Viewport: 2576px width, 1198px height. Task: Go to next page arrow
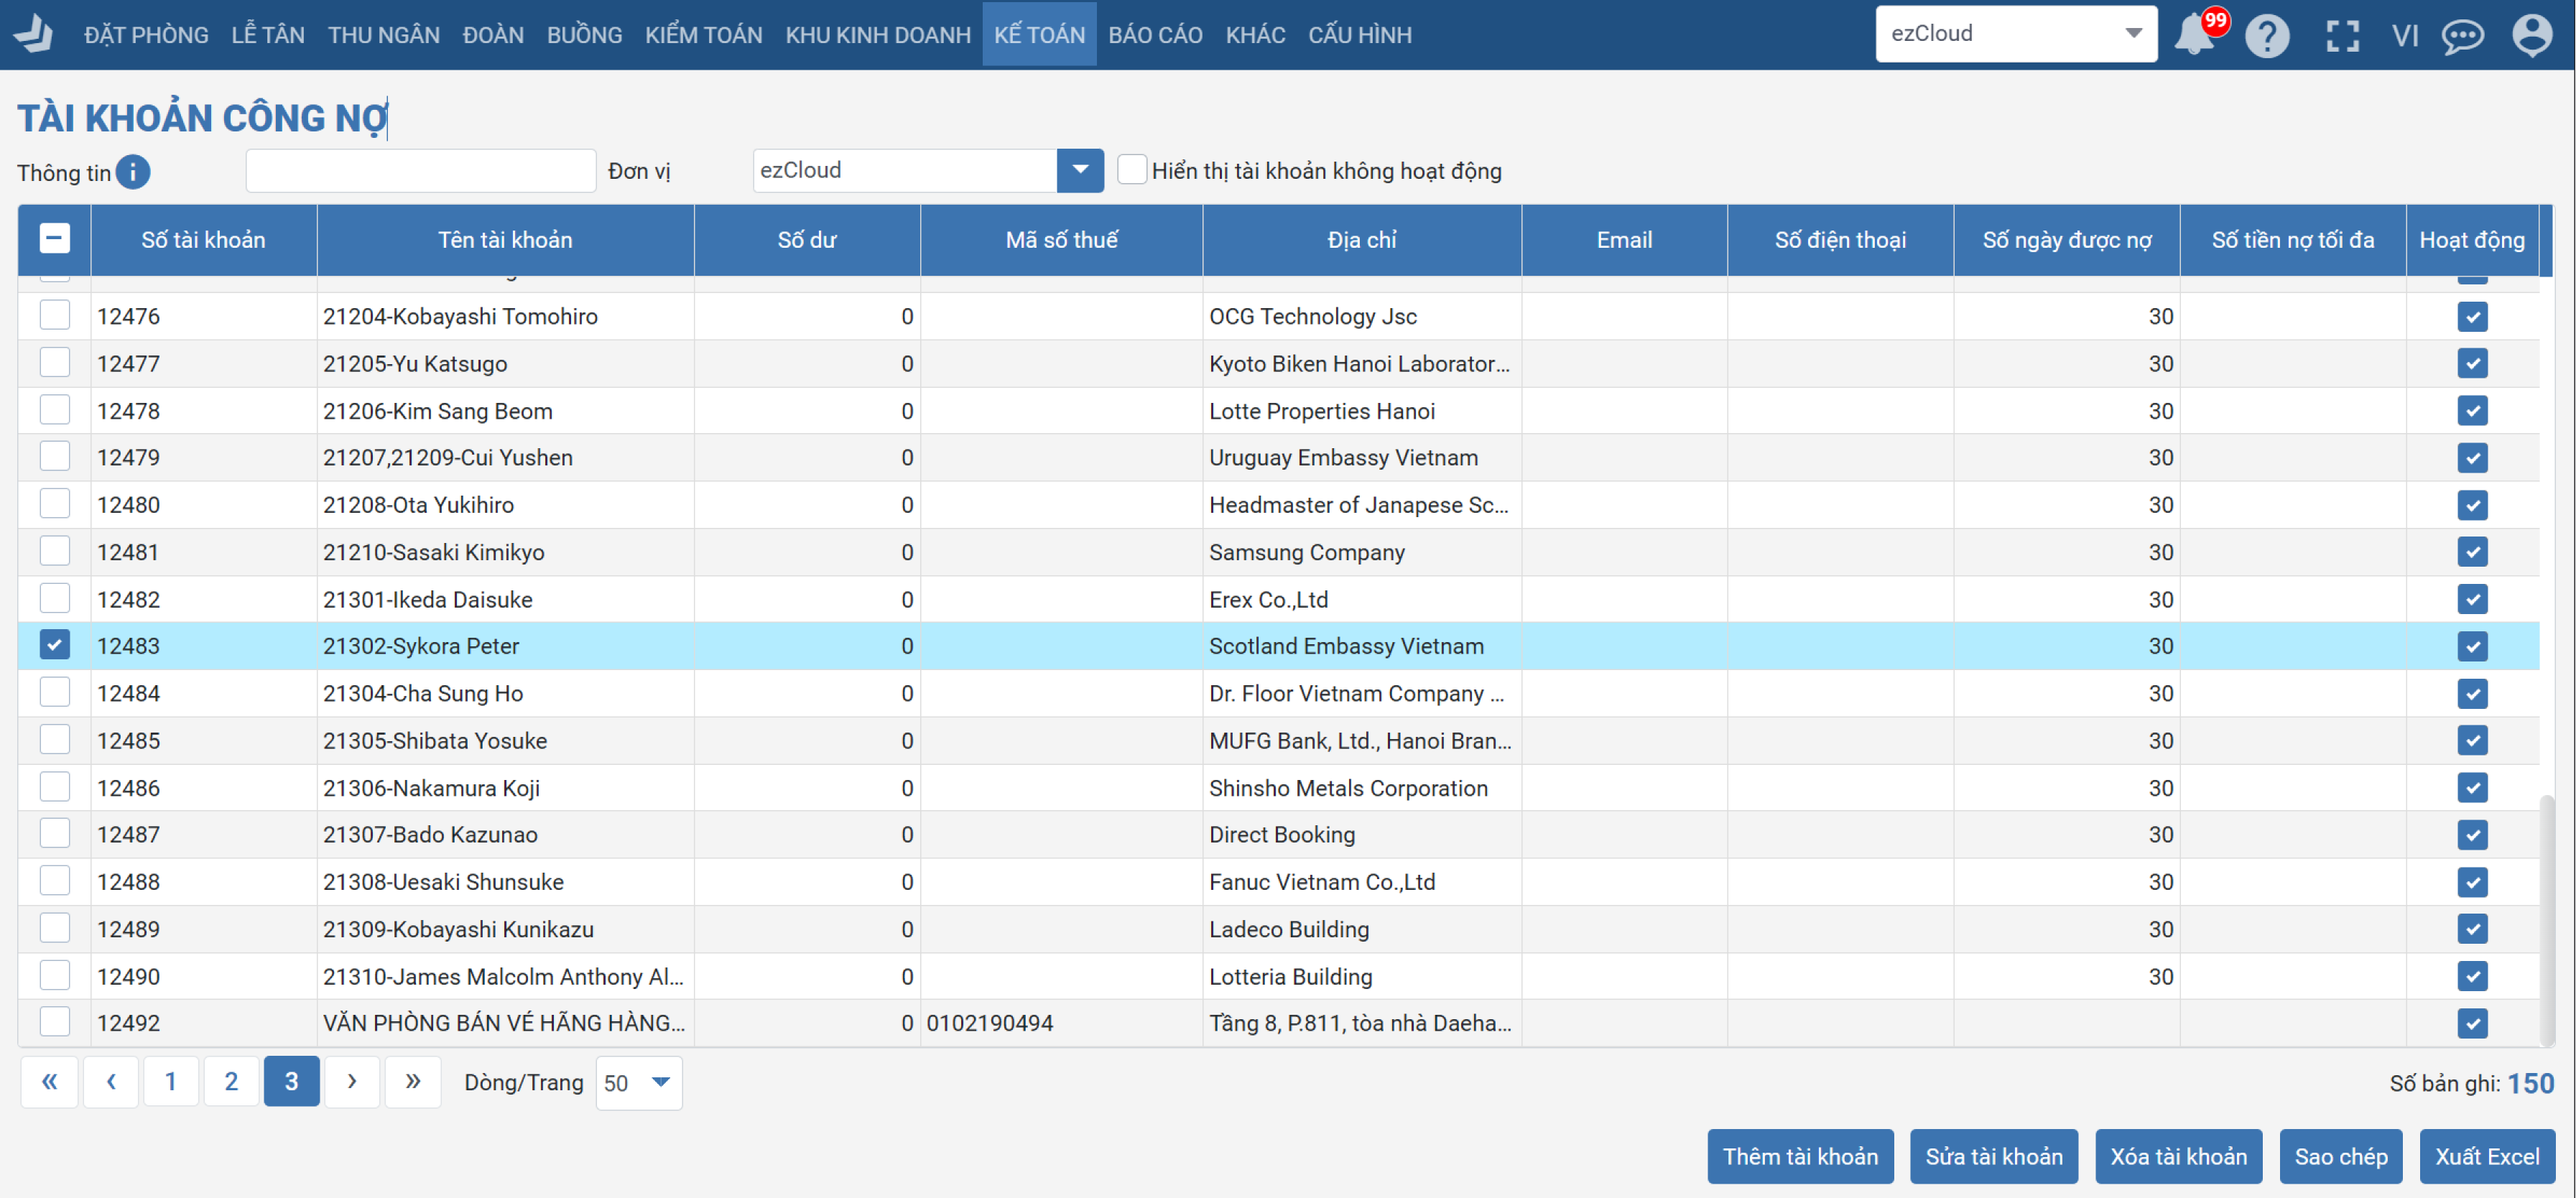point(352,1081)
